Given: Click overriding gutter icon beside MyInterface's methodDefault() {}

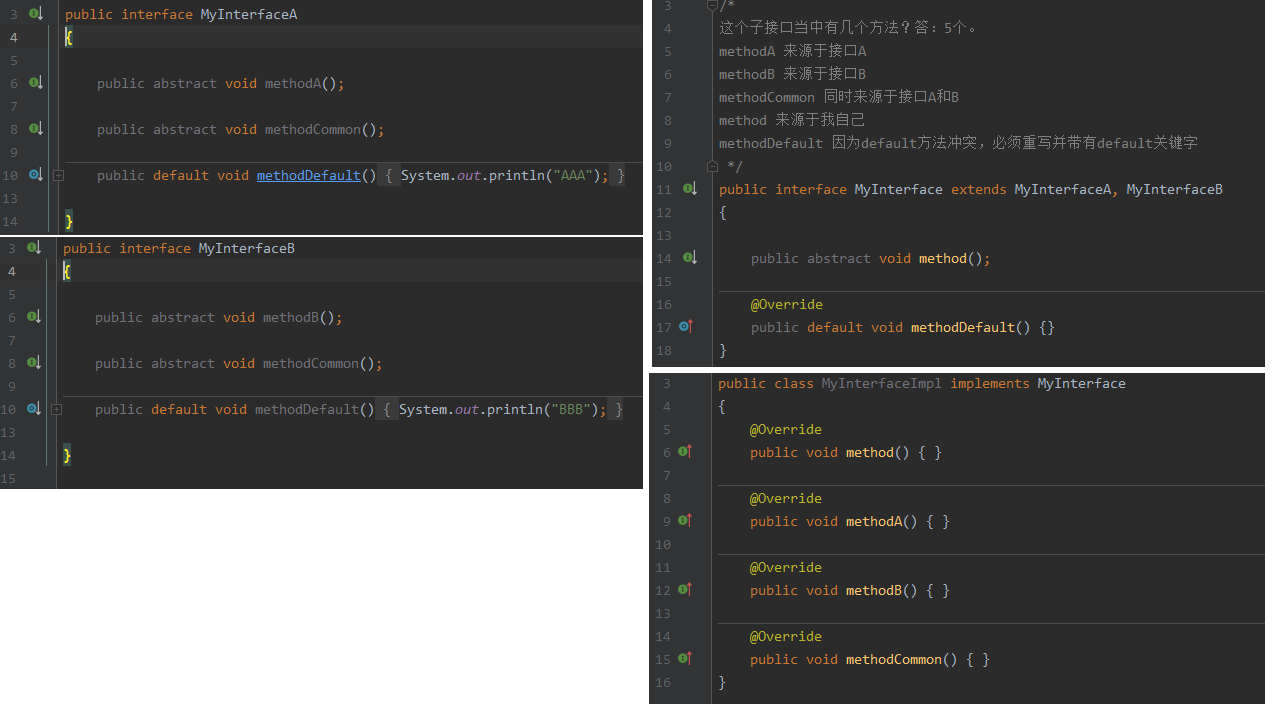Looking at the screenshot, I should tap(686, 327).
